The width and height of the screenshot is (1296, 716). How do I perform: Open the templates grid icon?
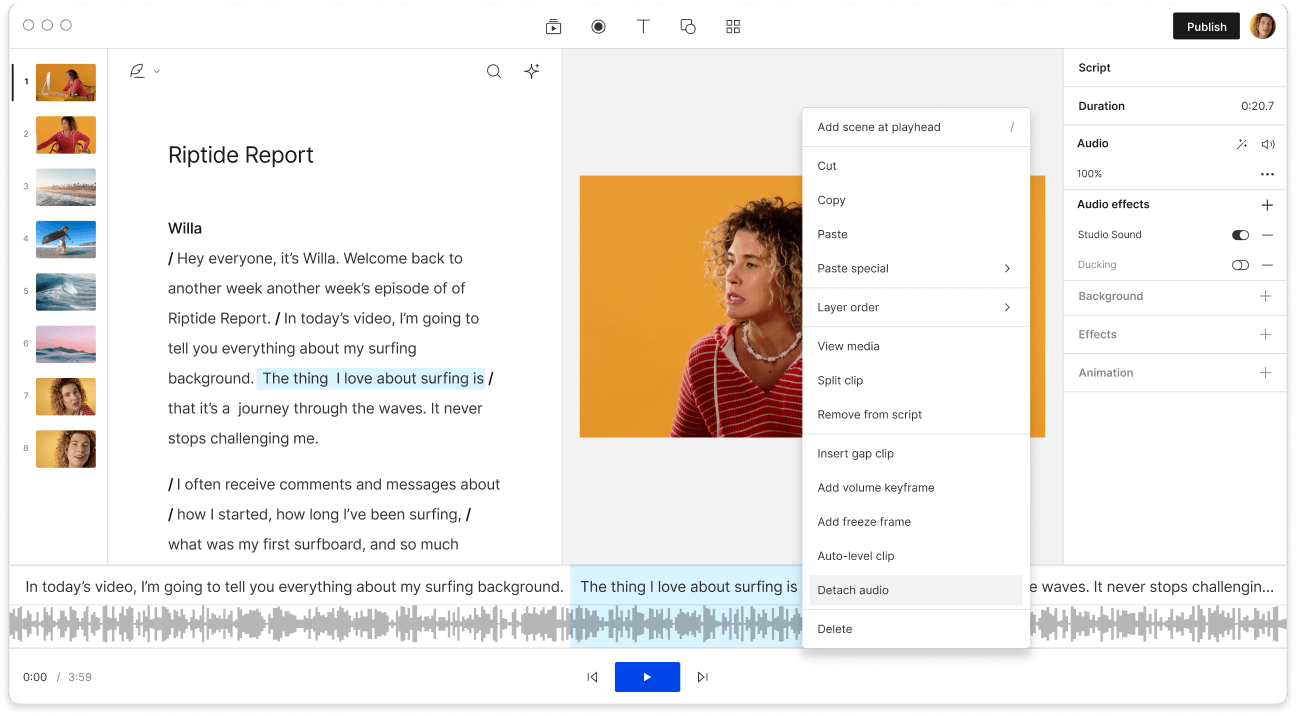coord(733,27)
